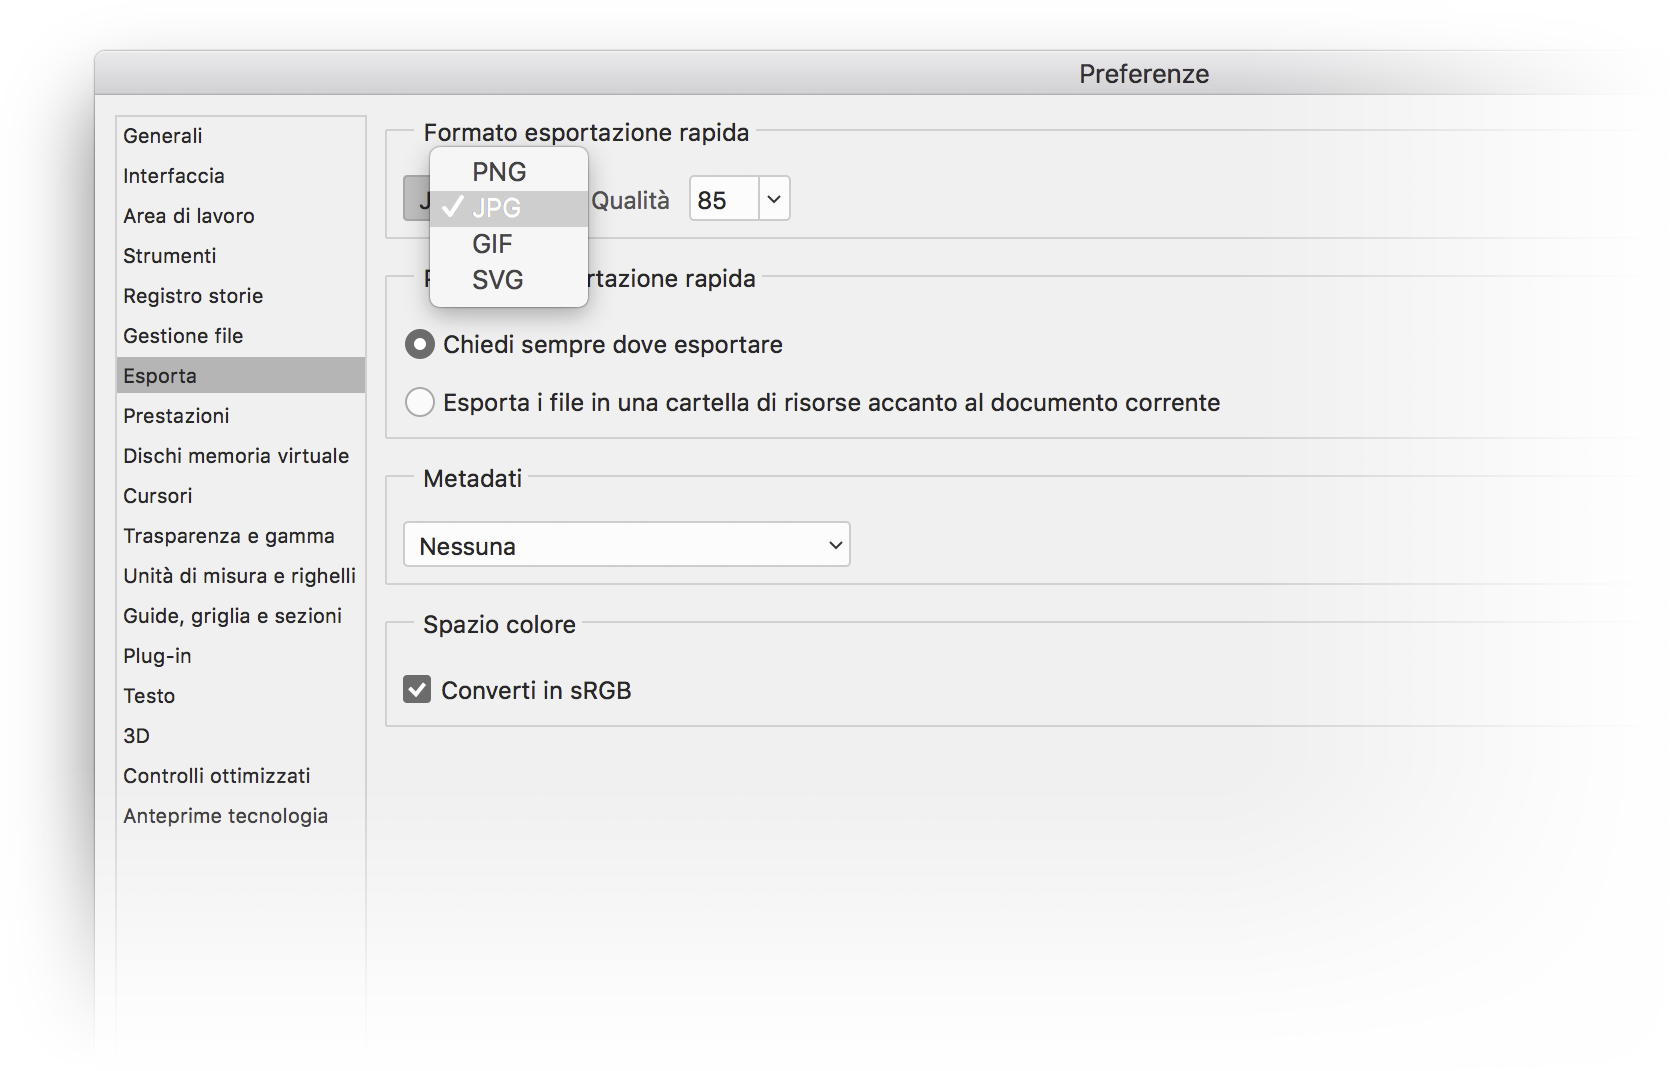
Task: Select Esporta i file in una cartella option
Action: coord(420,403)
